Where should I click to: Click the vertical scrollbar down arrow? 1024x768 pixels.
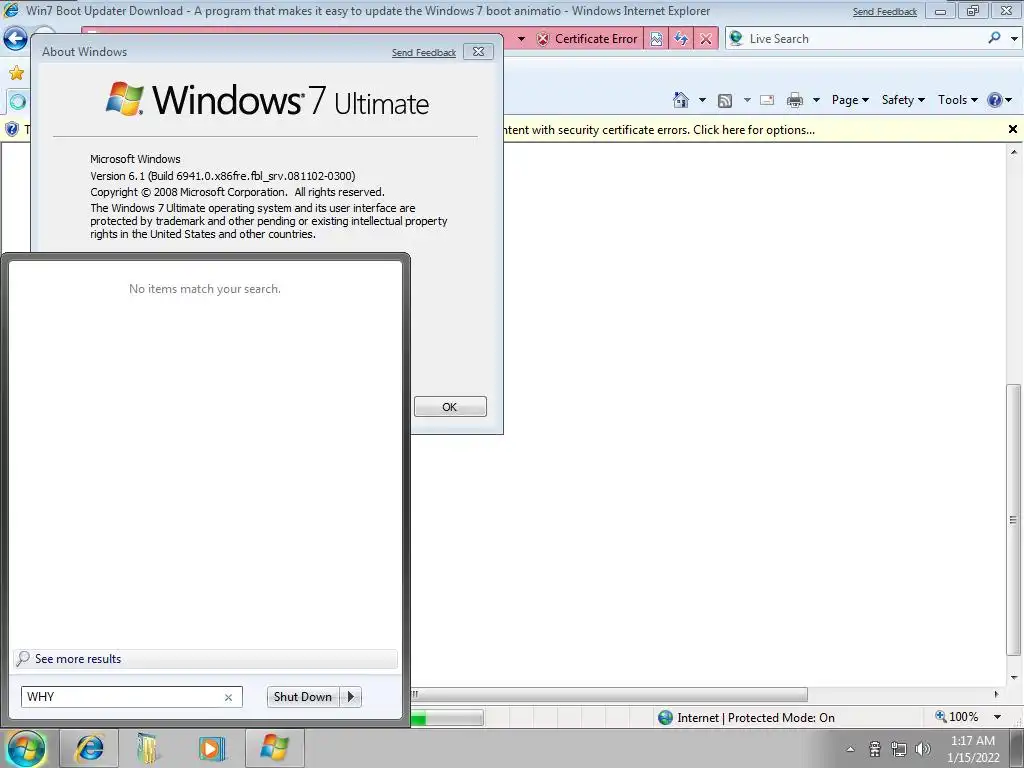[1013, 677]
